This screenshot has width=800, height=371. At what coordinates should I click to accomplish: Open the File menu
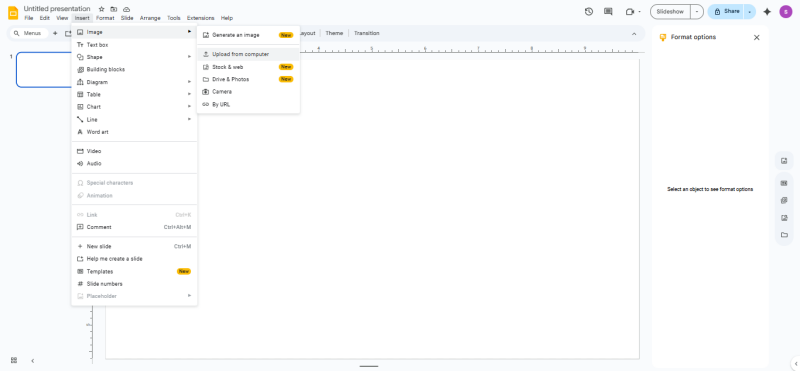click(x=29, y=18)
